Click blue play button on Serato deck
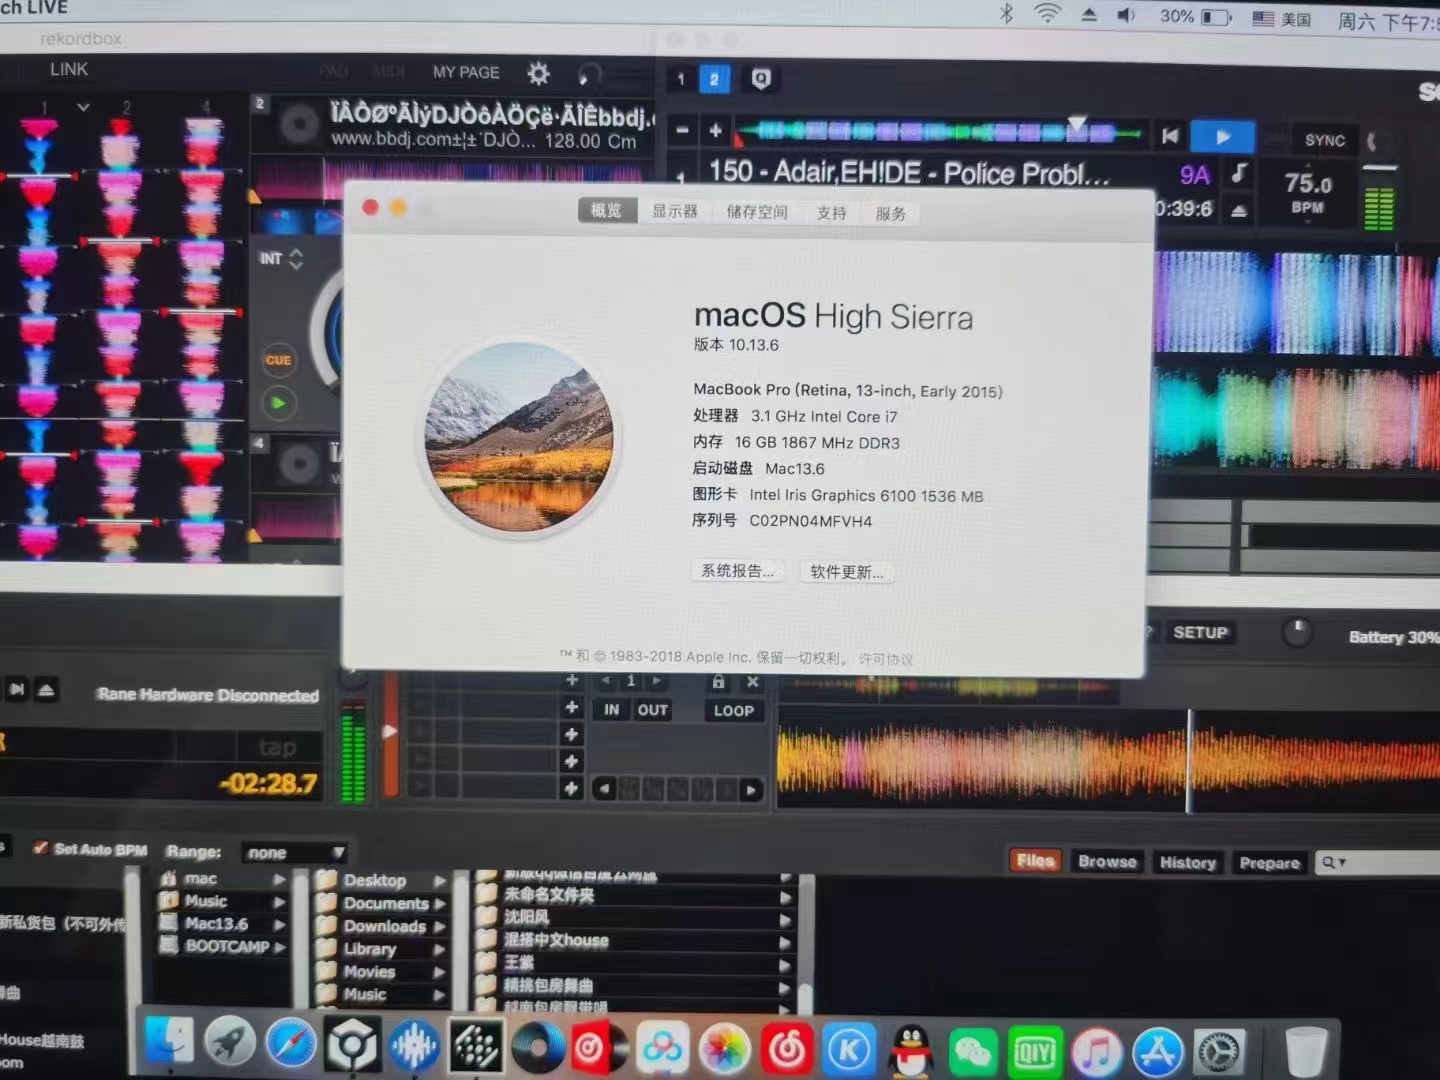The height and width of the screenshot is (1080, 1440). [1222, 137]
